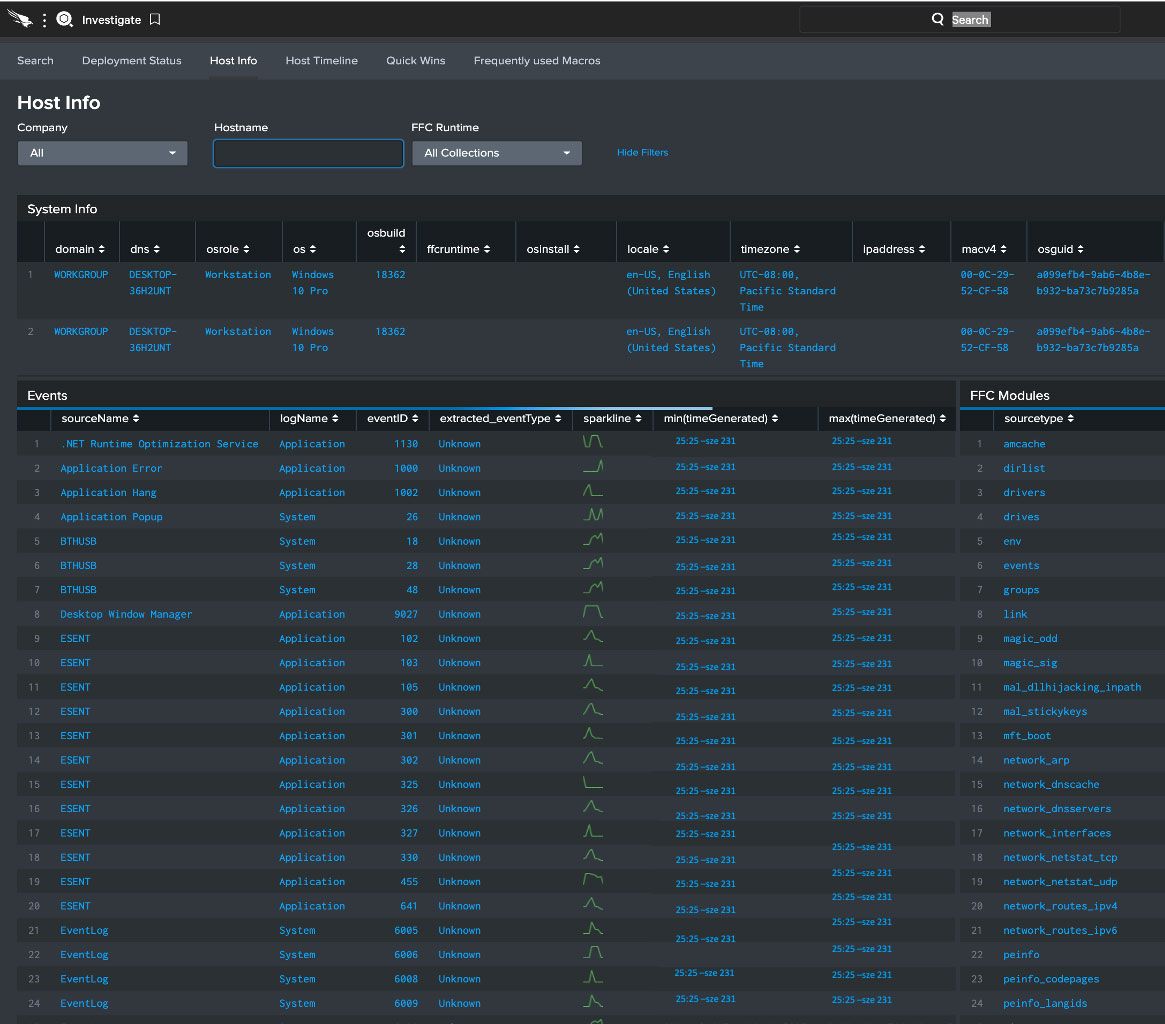Click the search magnifying glass icon
Screen dimensions: 1165x1024
[x=938, y=19]
